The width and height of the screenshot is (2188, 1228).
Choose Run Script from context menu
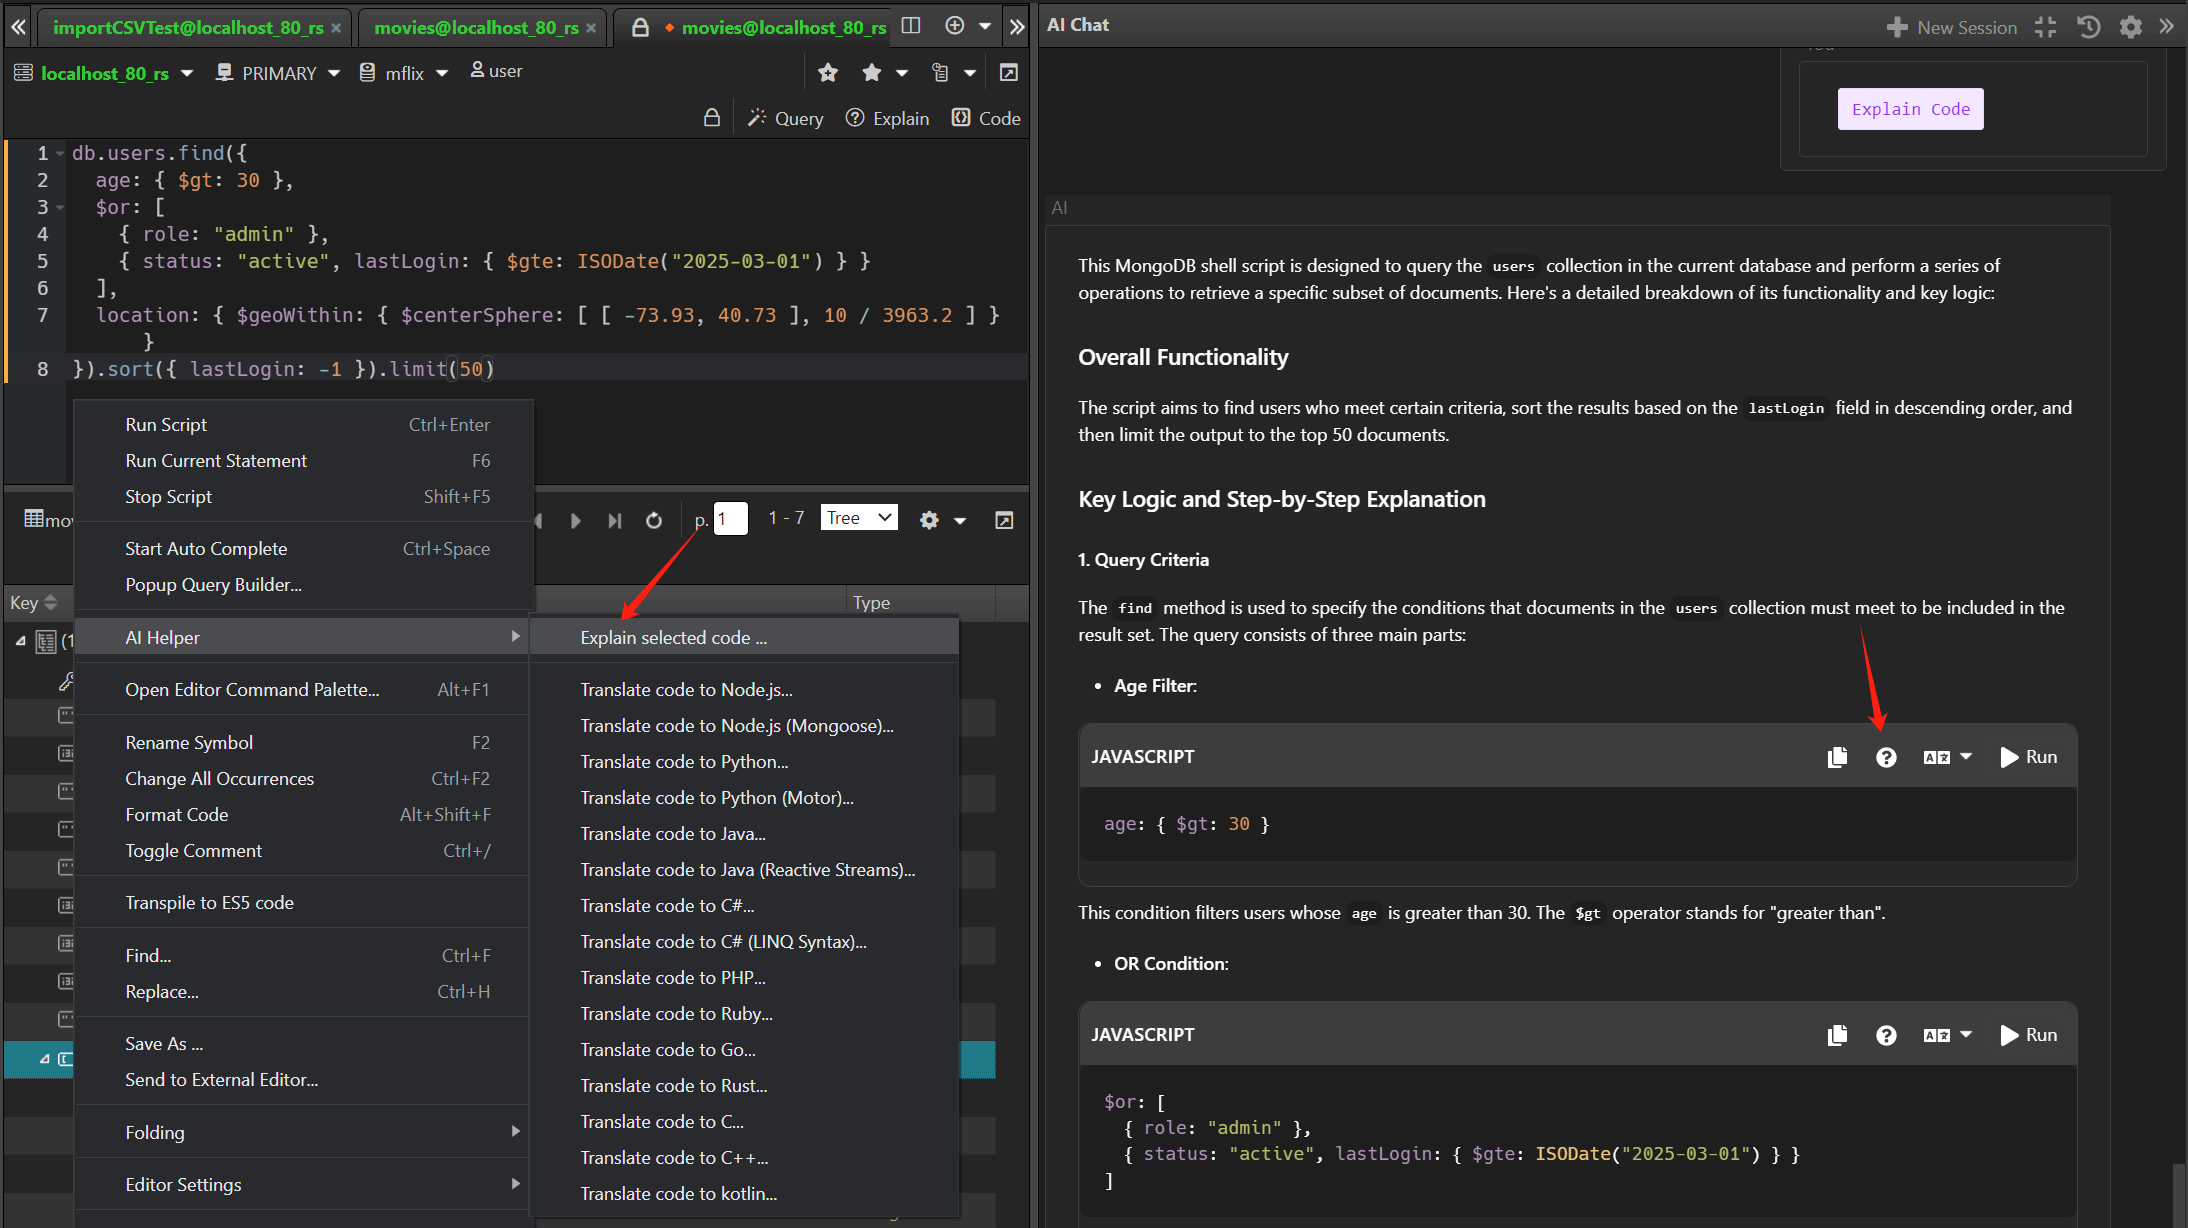(x=304, y=424)
